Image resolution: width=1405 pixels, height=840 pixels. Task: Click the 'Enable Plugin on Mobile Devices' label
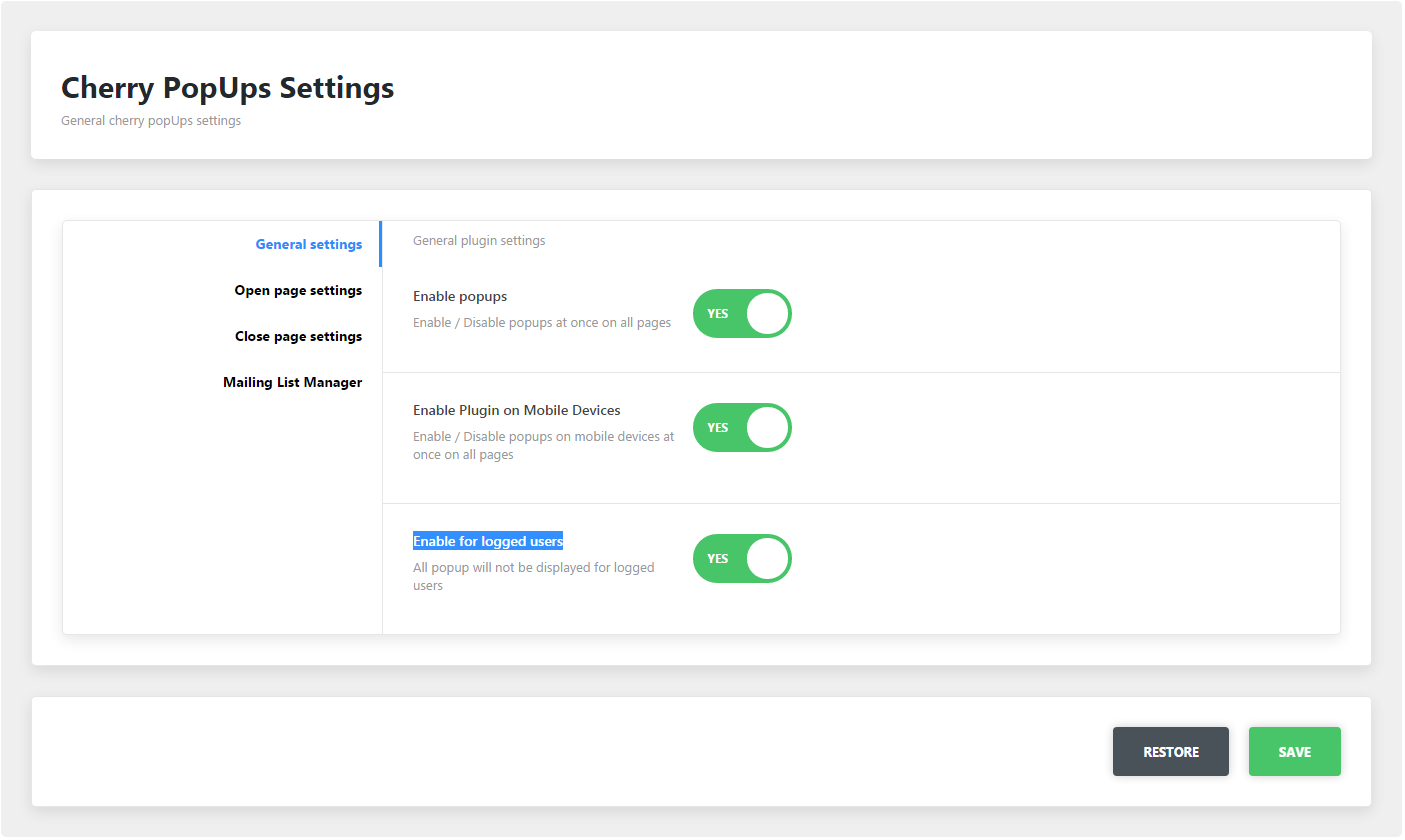[x=516, y=411]
